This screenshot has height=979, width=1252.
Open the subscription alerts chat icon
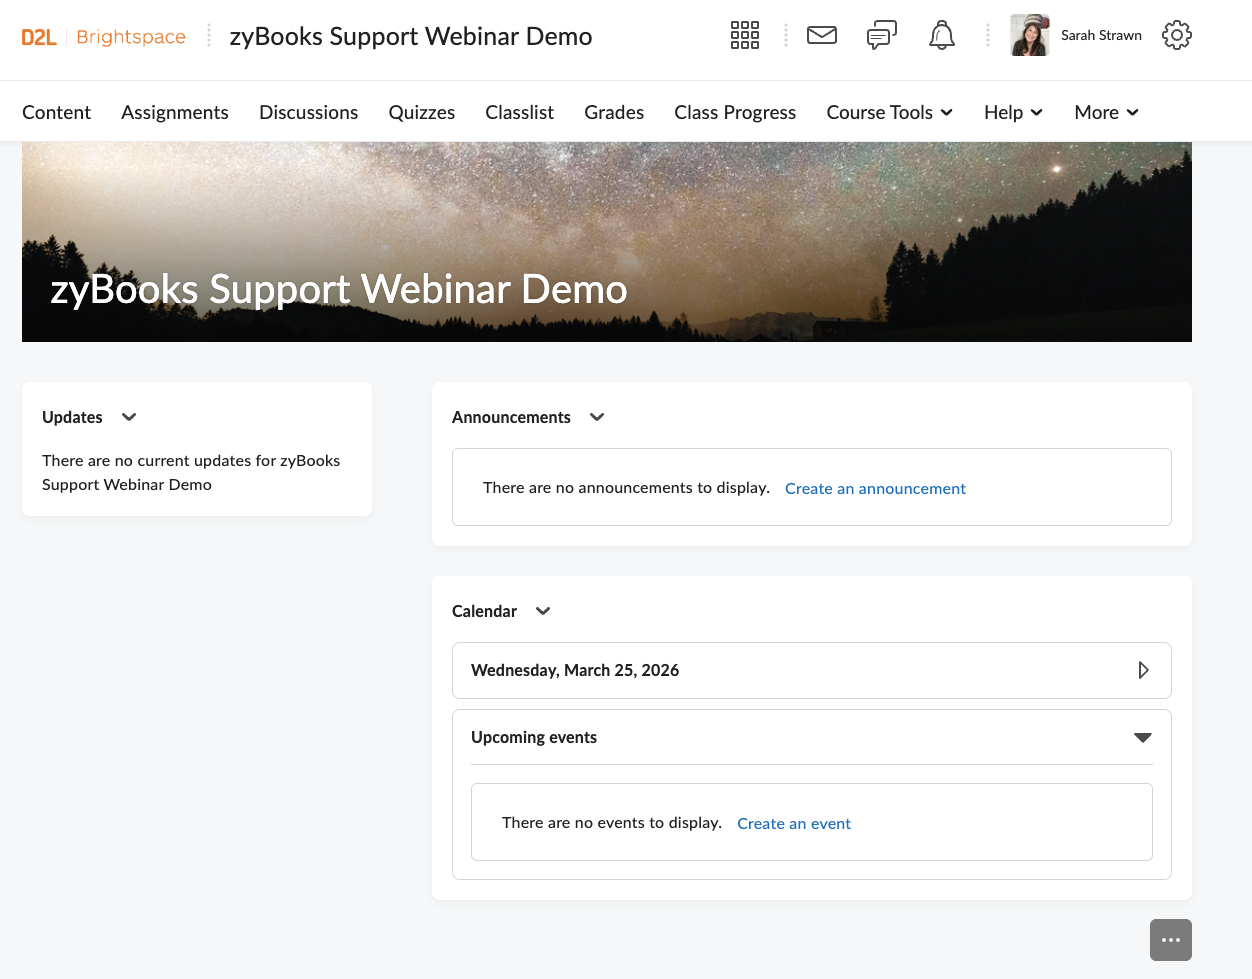[x=882, y=36]
